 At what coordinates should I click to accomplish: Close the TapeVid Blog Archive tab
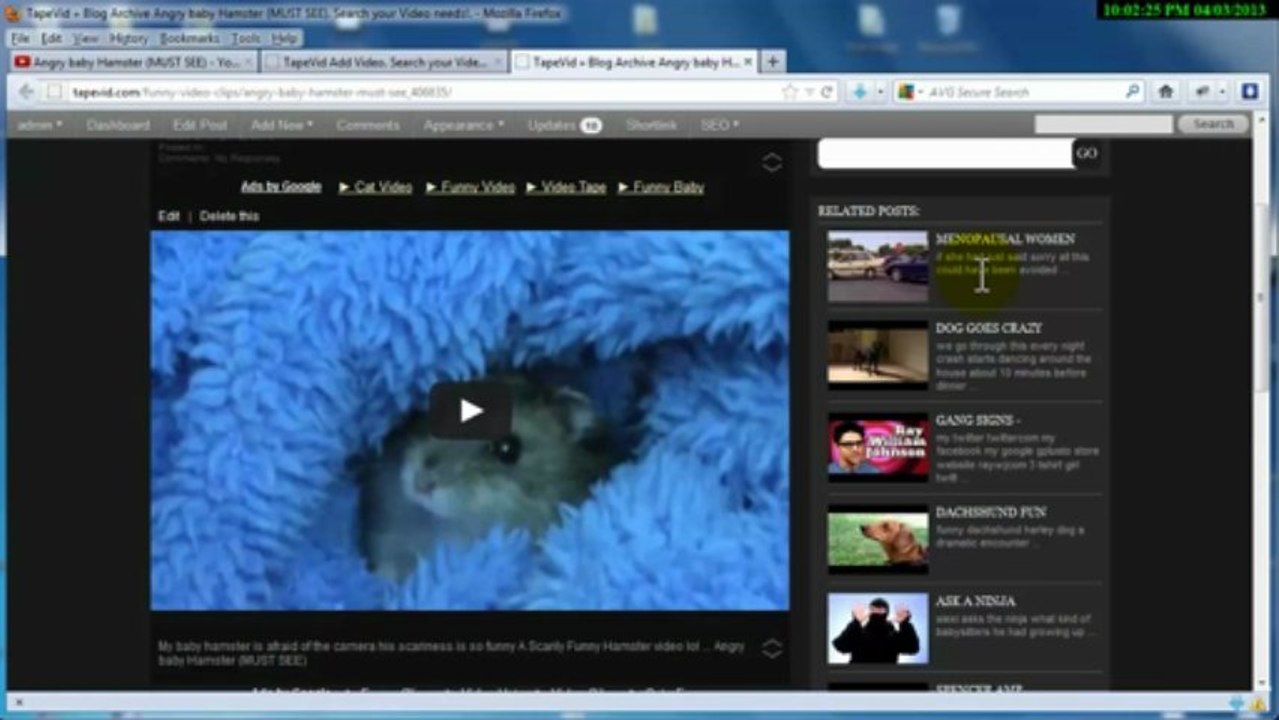tap(746, 62)
